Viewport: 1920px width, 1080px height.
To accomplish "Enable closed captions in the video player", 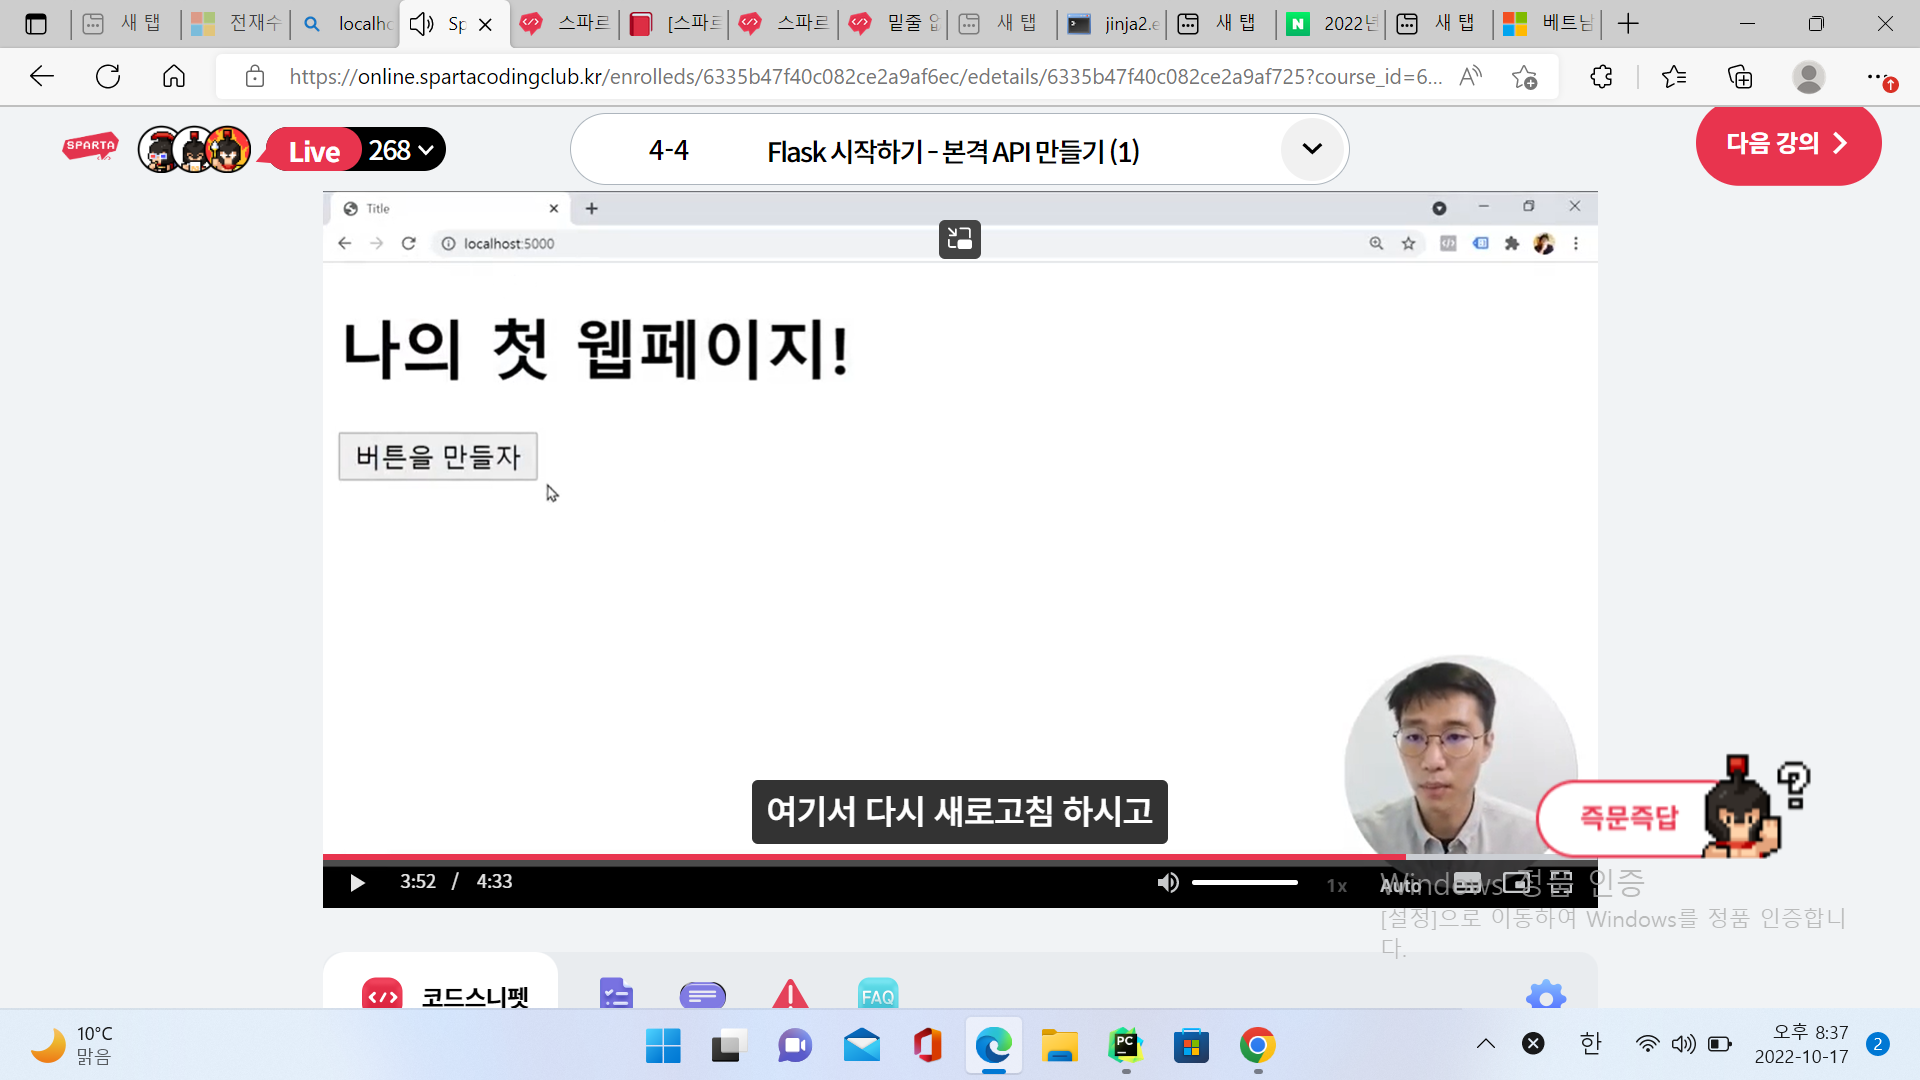I will 1467,884.
